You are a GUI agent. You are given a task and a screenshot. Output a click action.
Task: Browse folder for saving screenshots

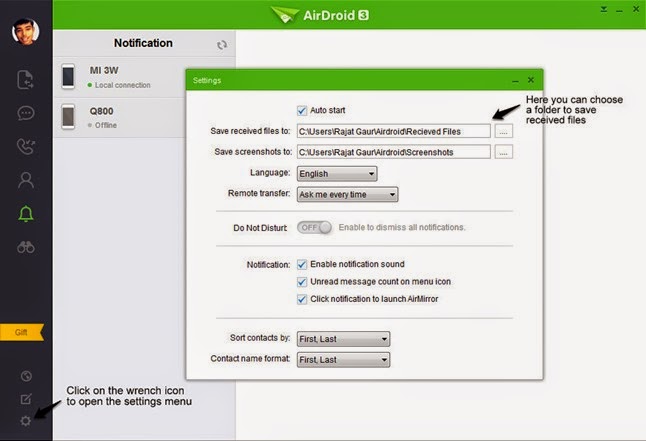click(x=503, y=152)
